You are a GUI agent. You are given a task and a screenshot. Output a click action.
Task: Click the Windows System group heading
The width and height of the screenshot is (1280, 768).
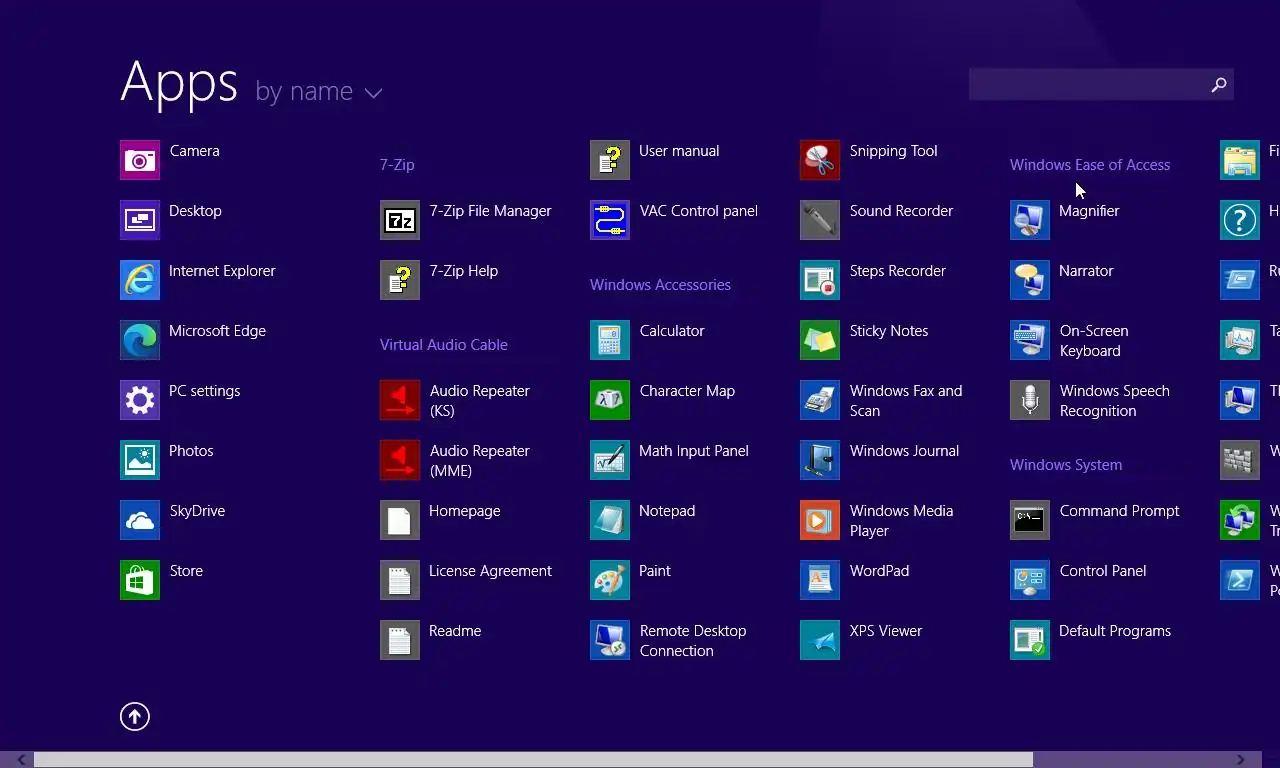click(1066, 465)
